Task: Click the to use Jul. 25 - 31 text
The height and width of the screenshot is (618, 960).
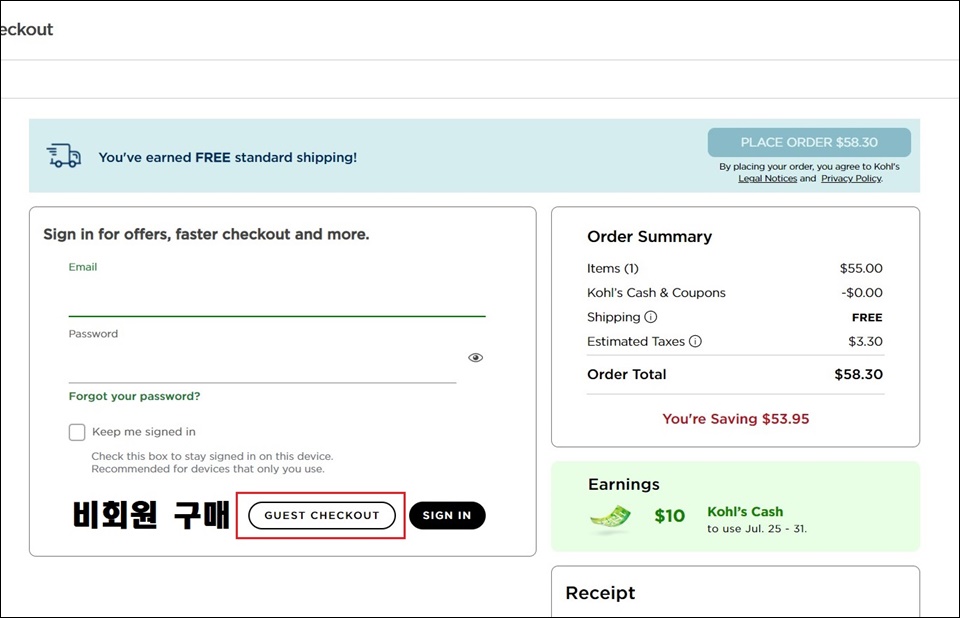Action: coord(757,529)
